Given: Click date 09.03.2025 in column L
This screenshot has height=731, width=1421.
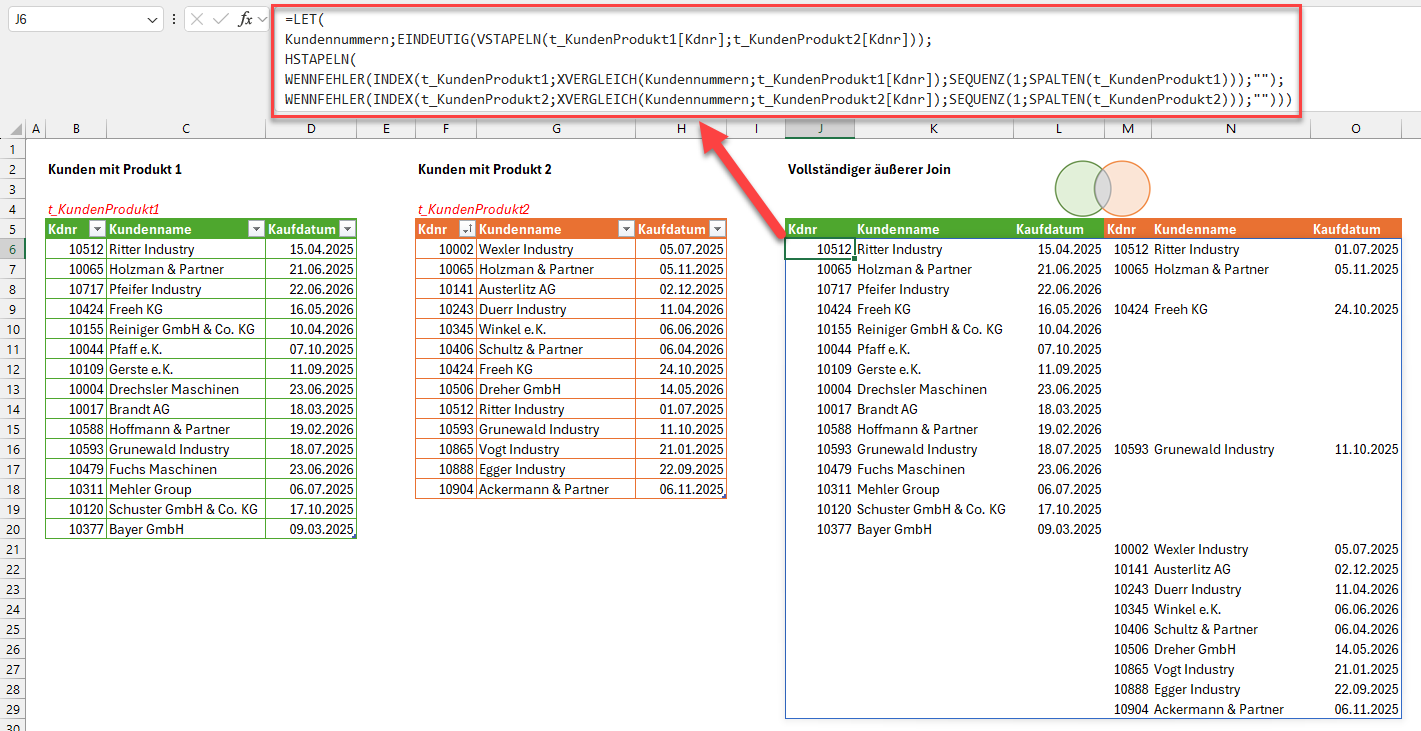Looking at the screenshot, I should [1070, 529].
